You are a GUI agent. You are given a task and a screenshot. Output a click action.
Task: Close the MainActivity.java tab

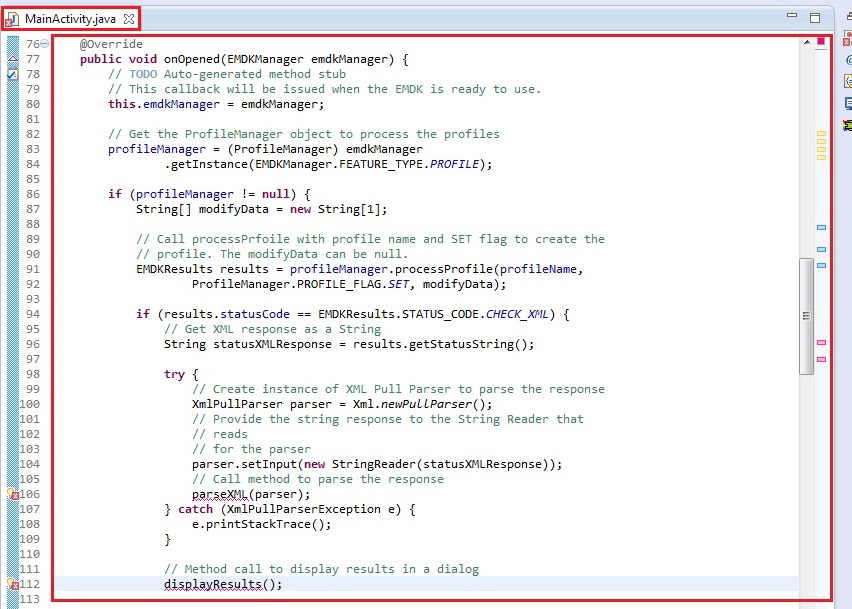coord(129,18)
